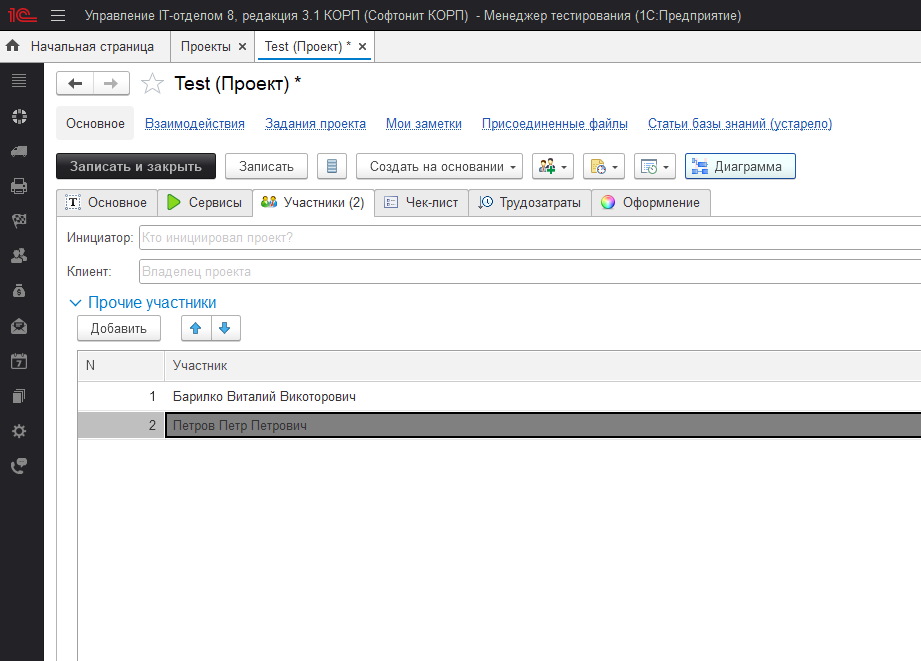Switch to the Трудозатраты tab
Image resolution: width=921 pixels, height=661 pixels.
click(529, 202)
